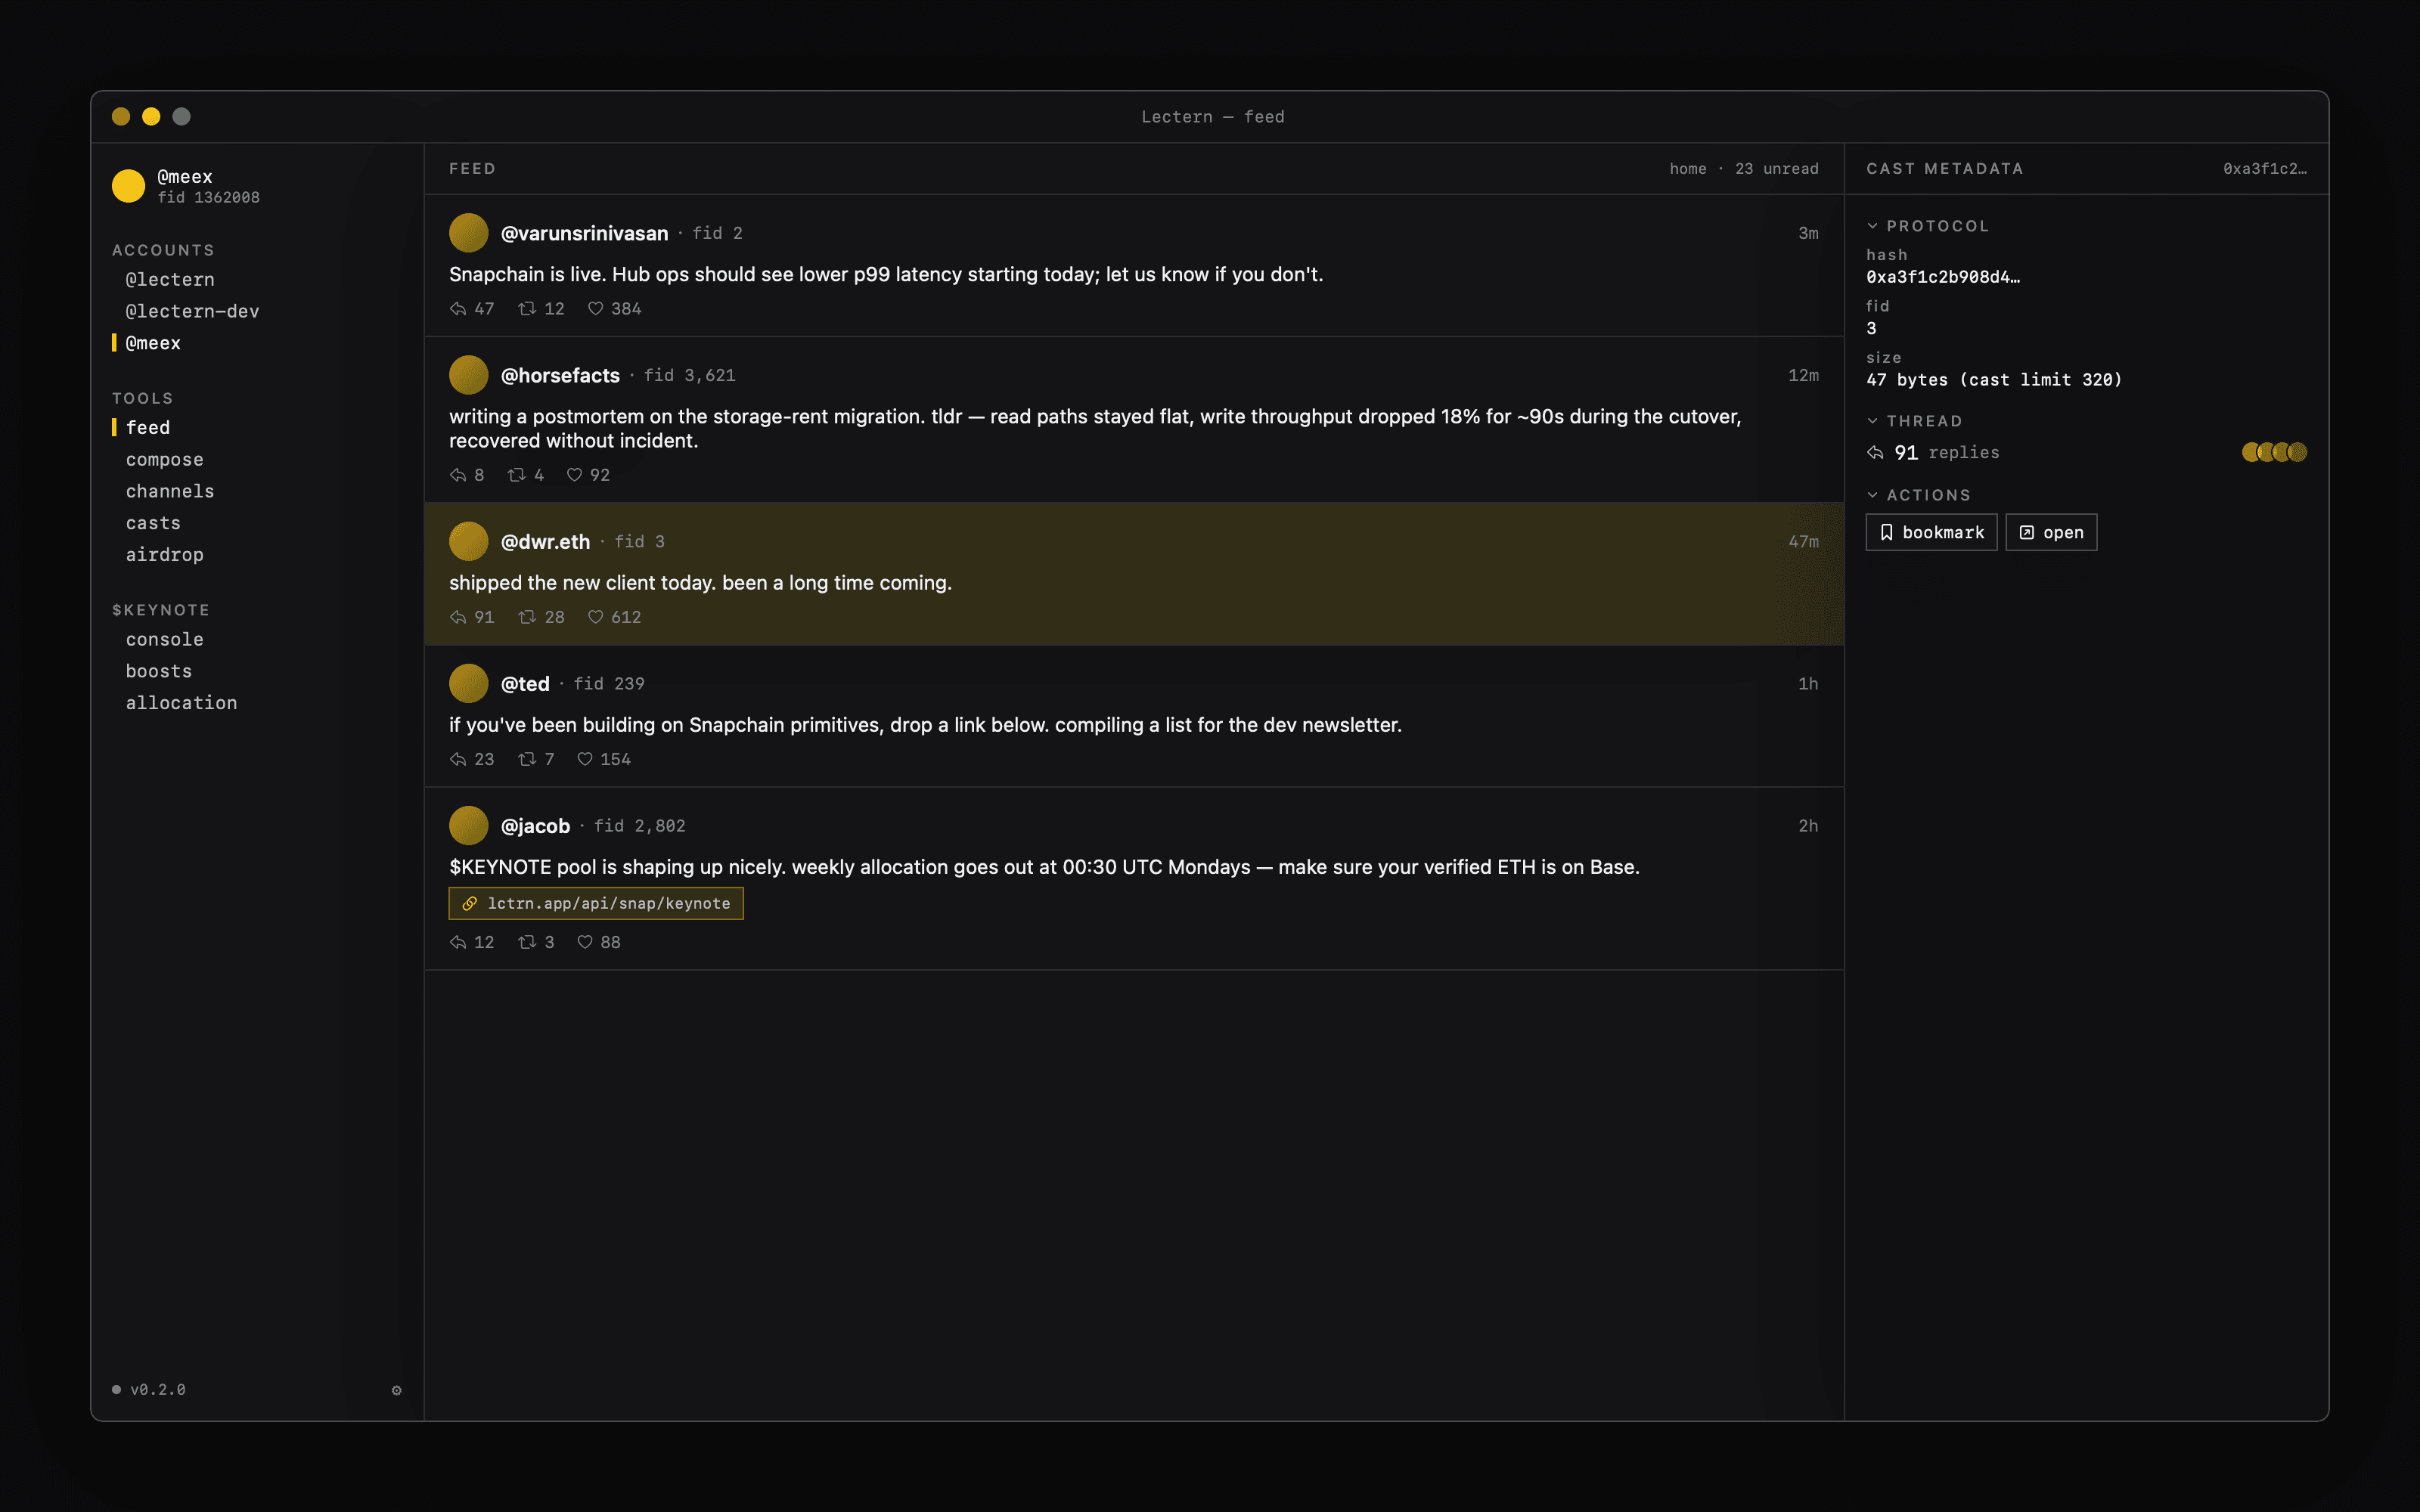
Task: Reply to the @horsefacts postmortem cast
Action: [x=458, y=474]
